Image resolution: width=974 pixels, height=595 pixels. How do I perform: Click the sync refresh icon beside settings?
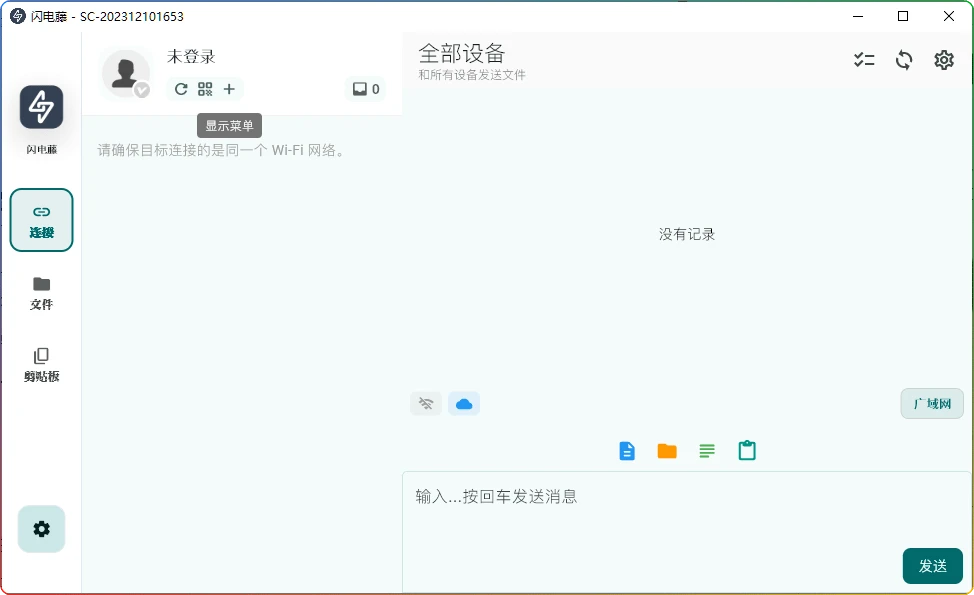[x=904, y=60]
